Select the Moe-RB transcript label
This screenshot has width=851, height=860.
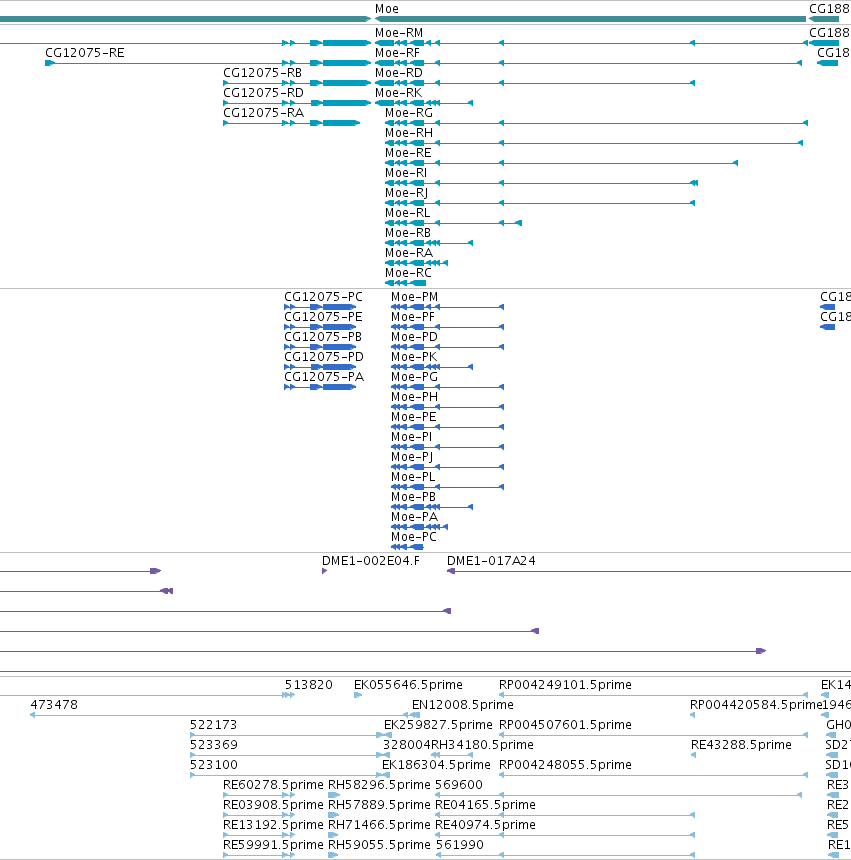[408, 233]
